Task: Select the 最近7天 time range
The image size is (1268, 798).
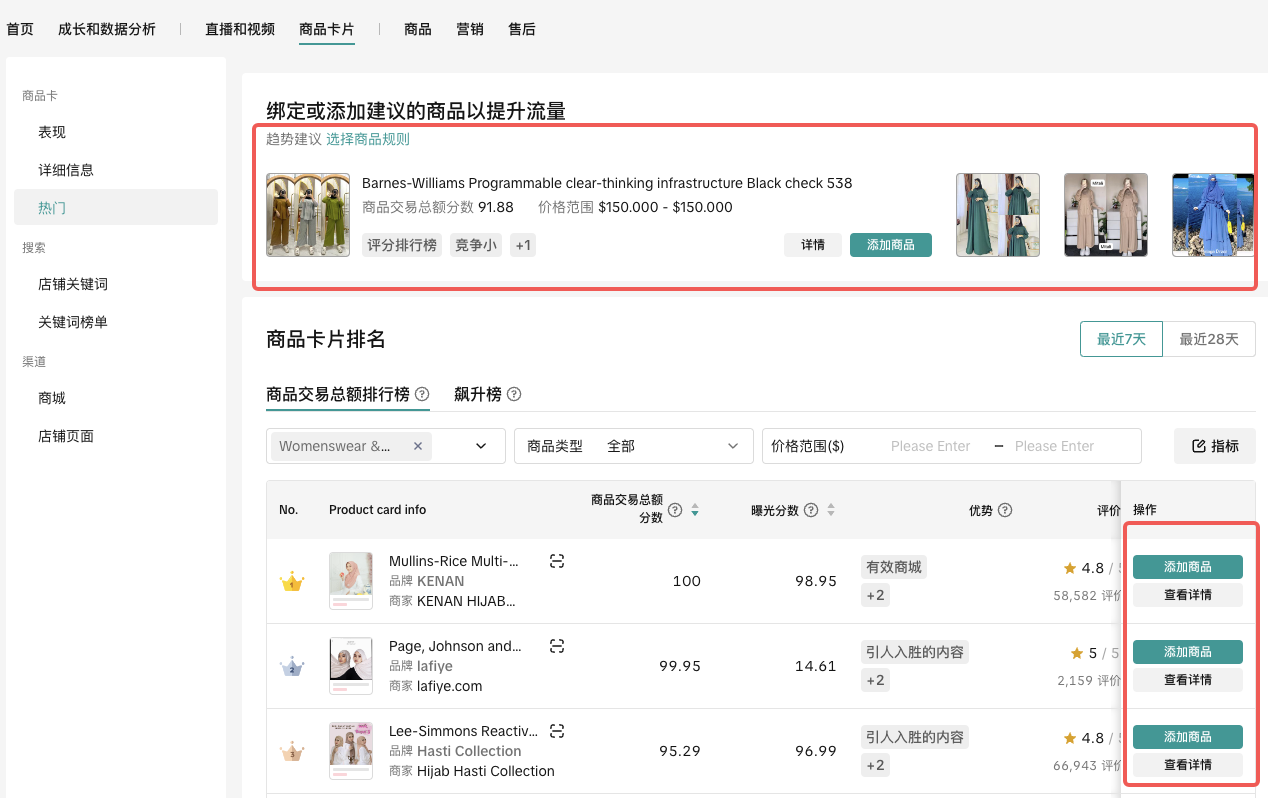Action: point(1120,339)
